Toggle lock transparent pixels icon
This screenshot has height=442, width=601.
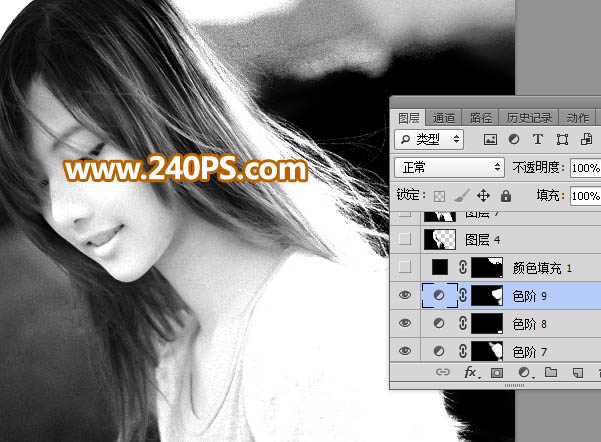click(x=439, y=196)
